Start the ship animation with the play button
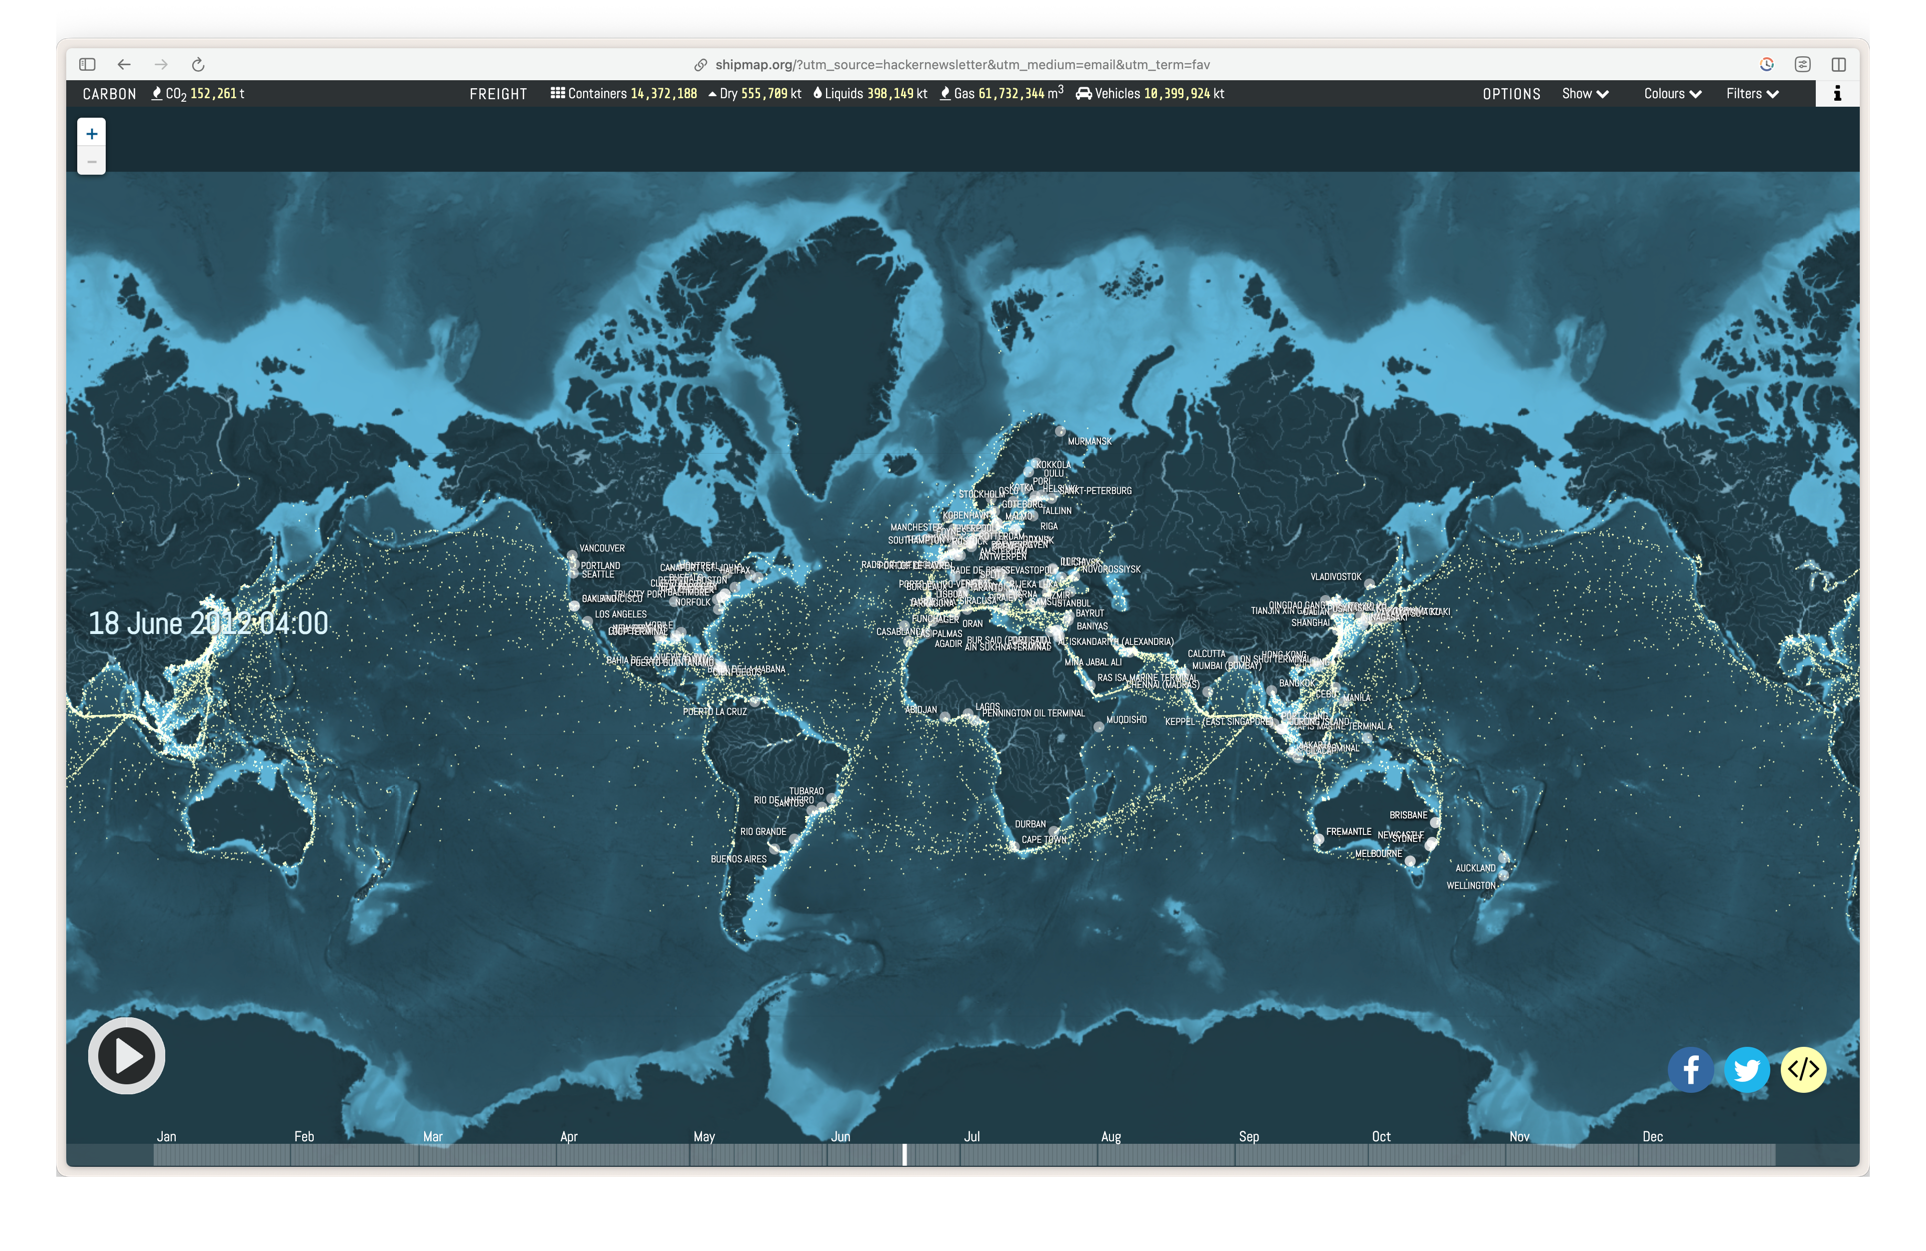The width and height of the screenshot is (1926, 1251). tap(126, 1055)
